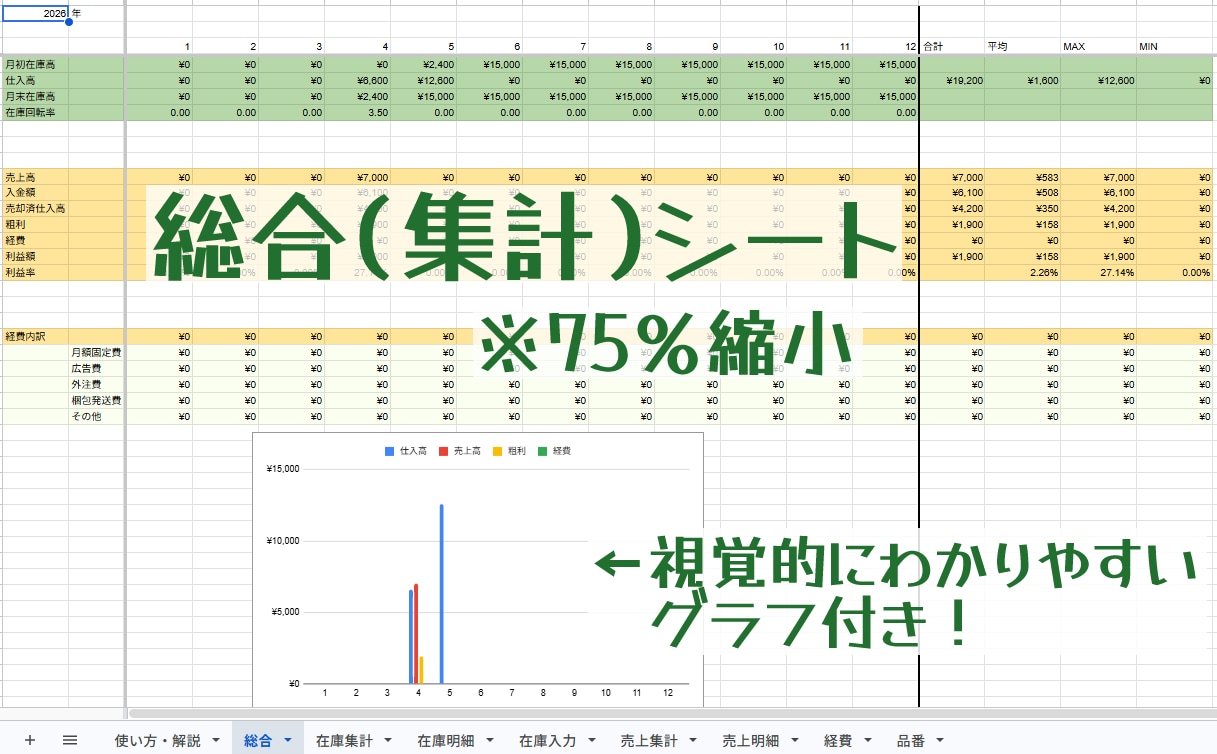Open the all sheets list icon

pyautogui.click(x=70, y=740)
